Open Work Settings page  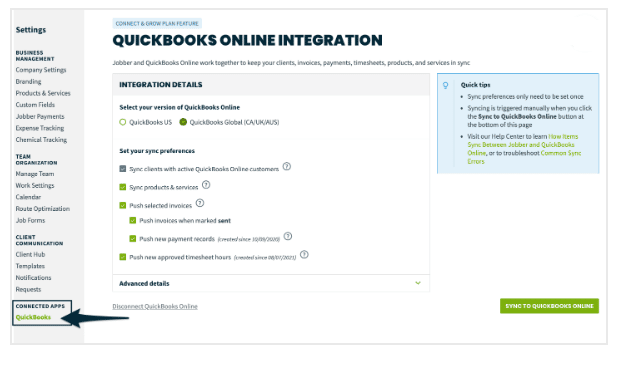[x=35, y=186]
